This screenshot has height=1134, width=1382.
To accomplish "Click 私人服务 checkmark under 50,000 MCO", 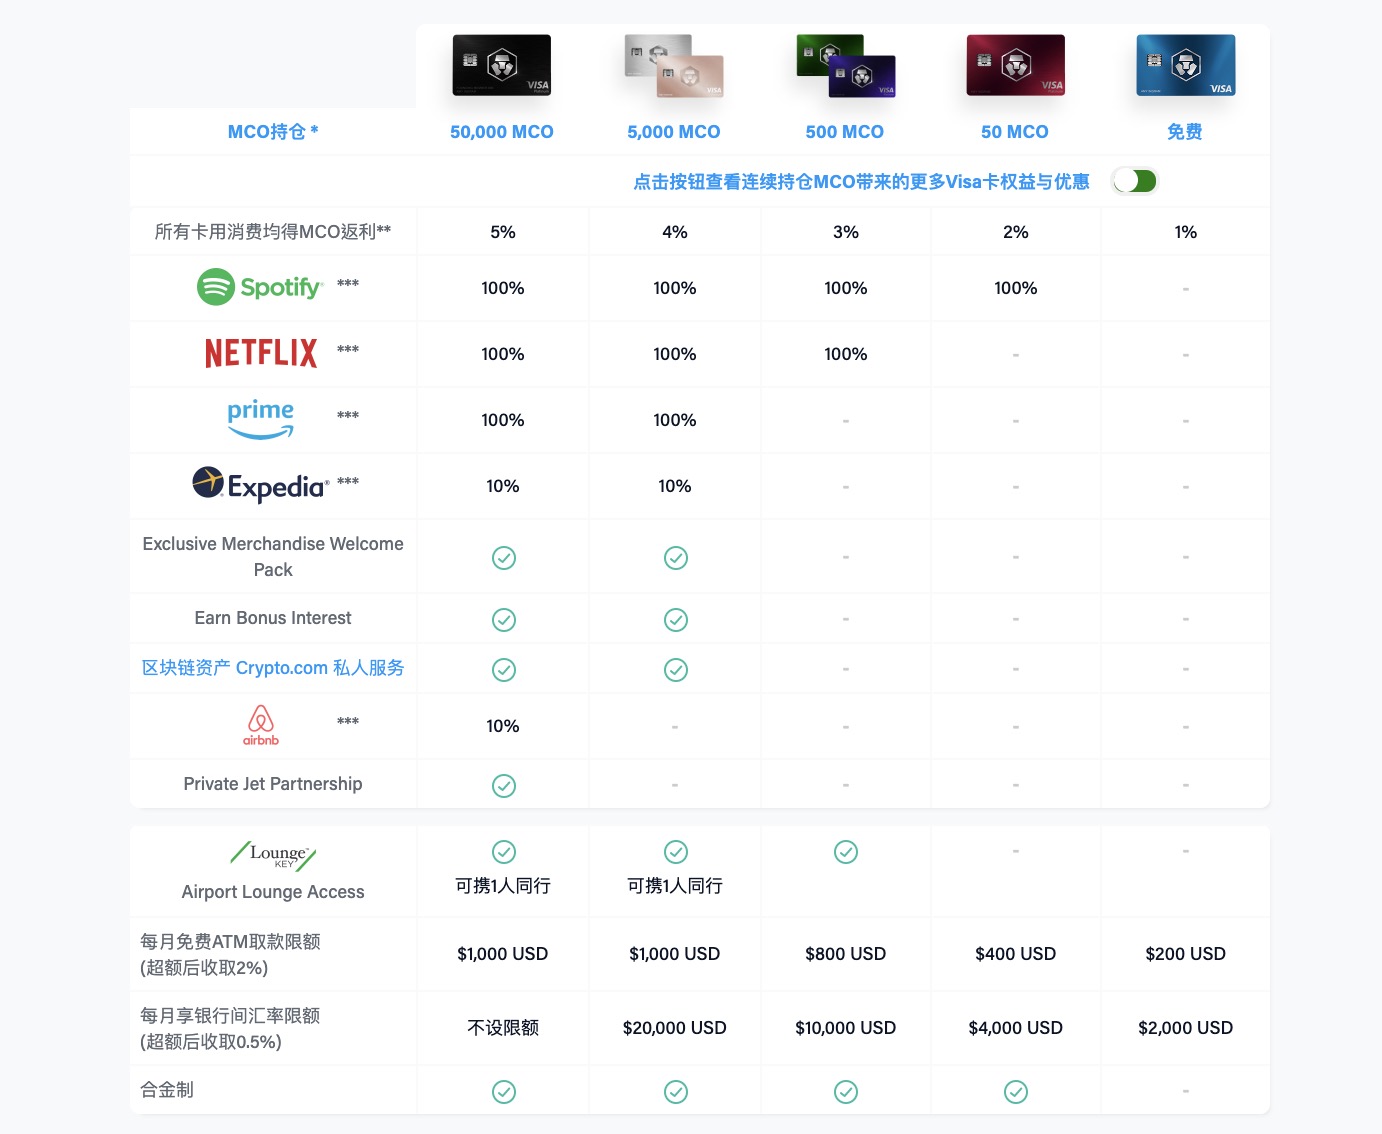I will click(504, 670).
